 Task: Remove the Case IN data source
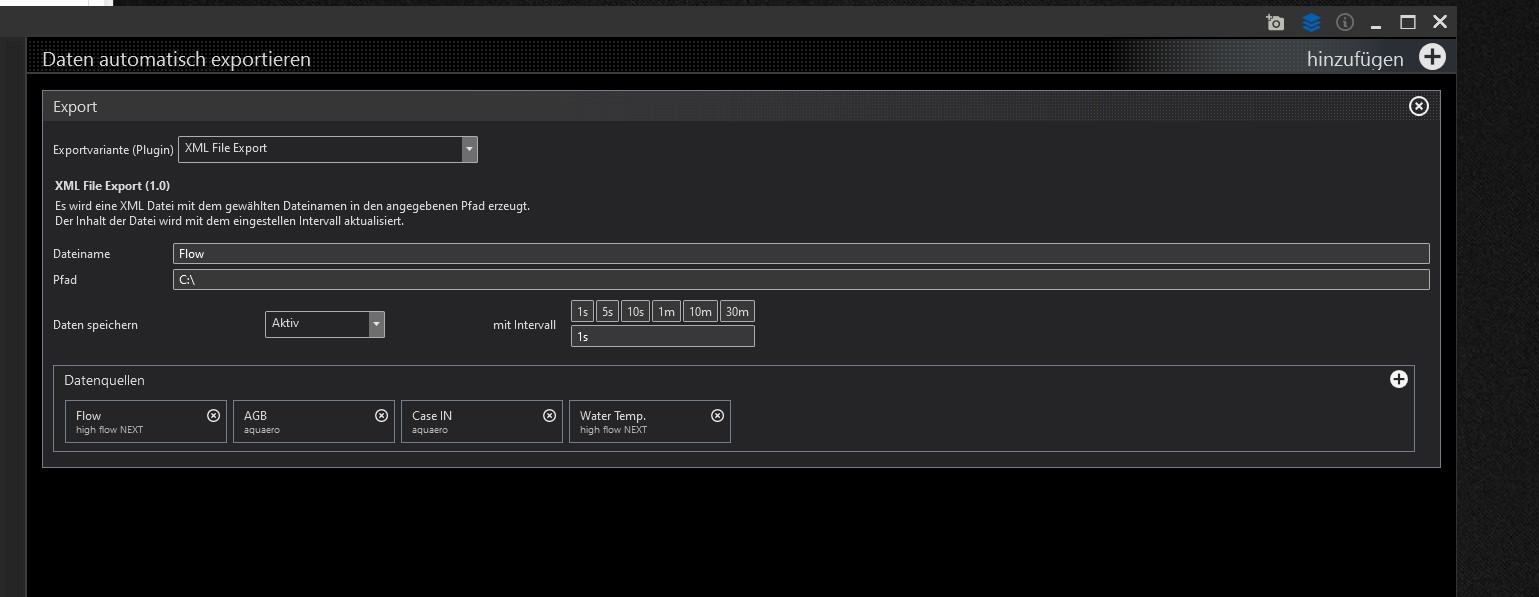(549, 415)
